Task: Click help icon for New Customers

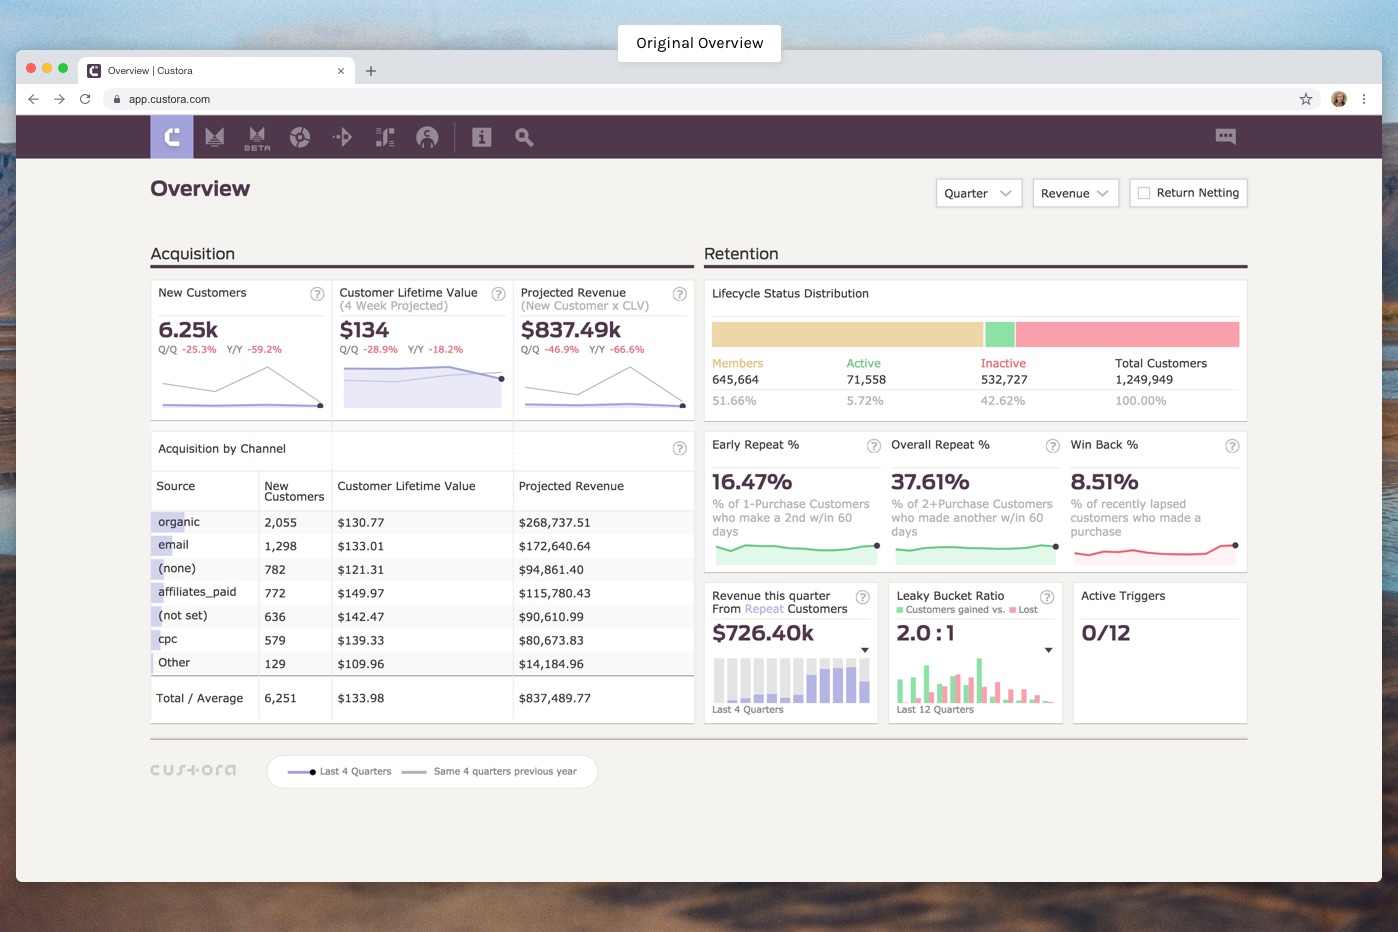Action: (x=317, y=294)
